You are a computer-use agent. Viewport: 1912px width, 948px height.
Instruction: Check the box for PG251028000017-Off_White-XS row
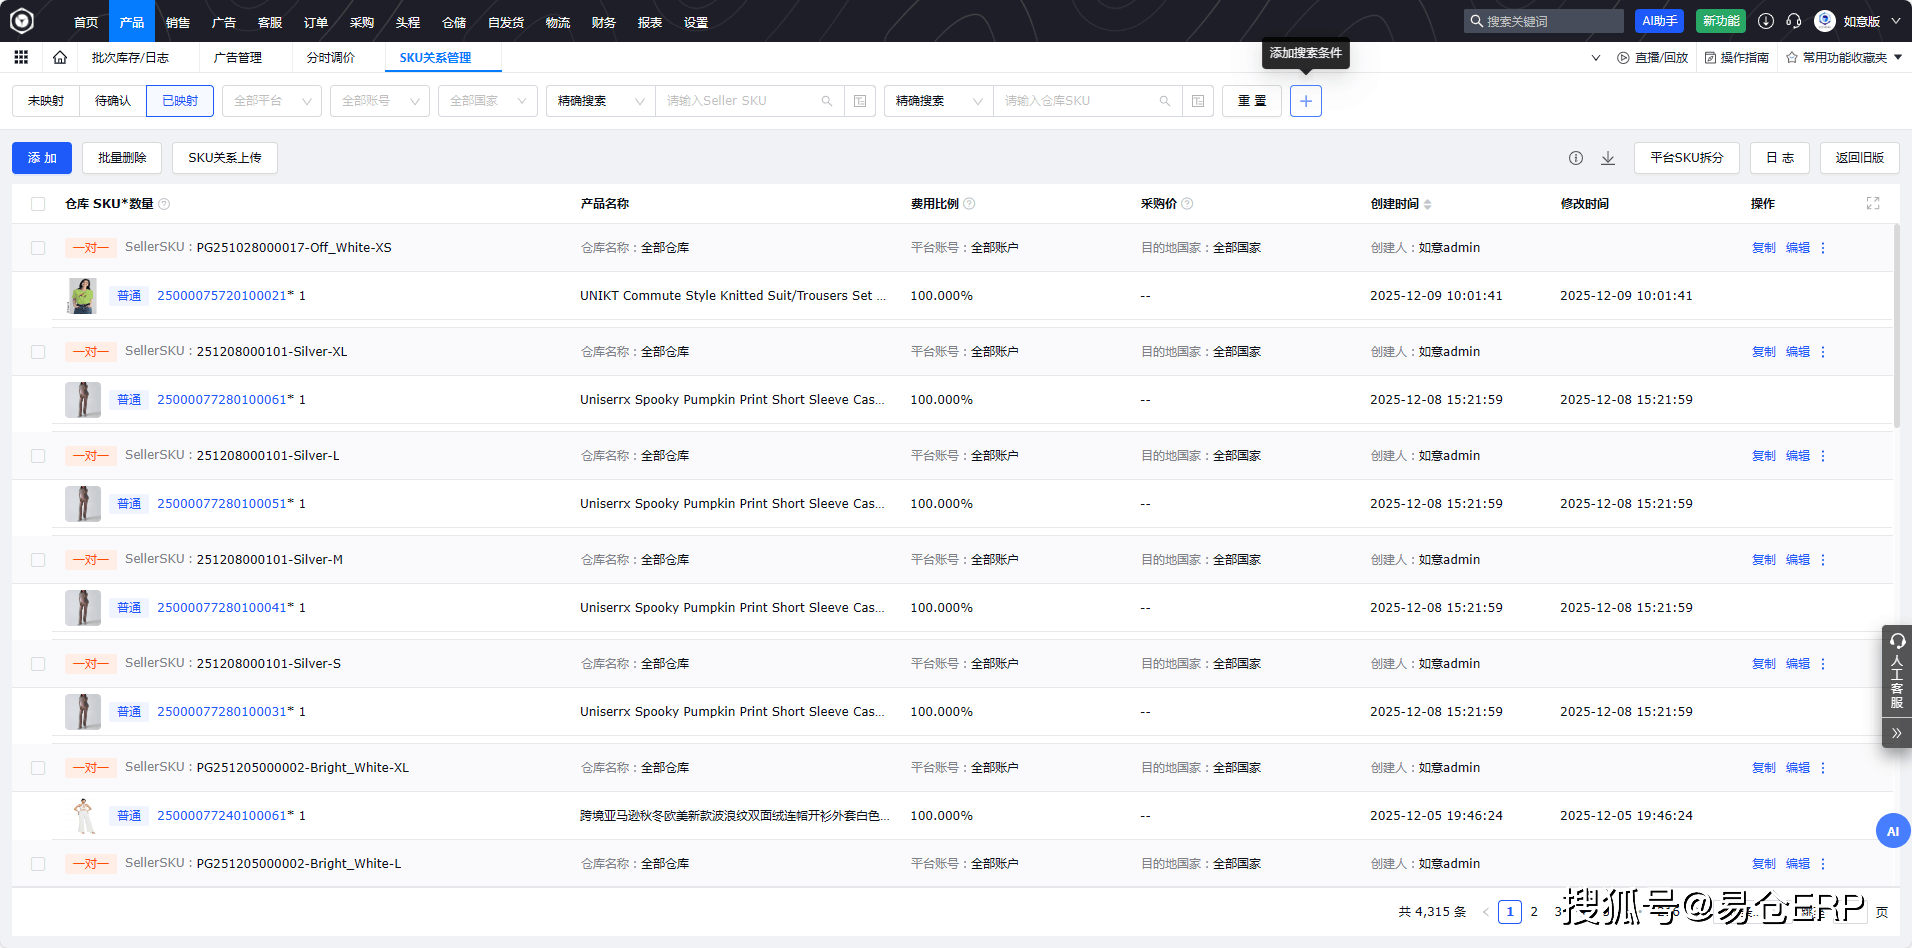coord(38,248)
